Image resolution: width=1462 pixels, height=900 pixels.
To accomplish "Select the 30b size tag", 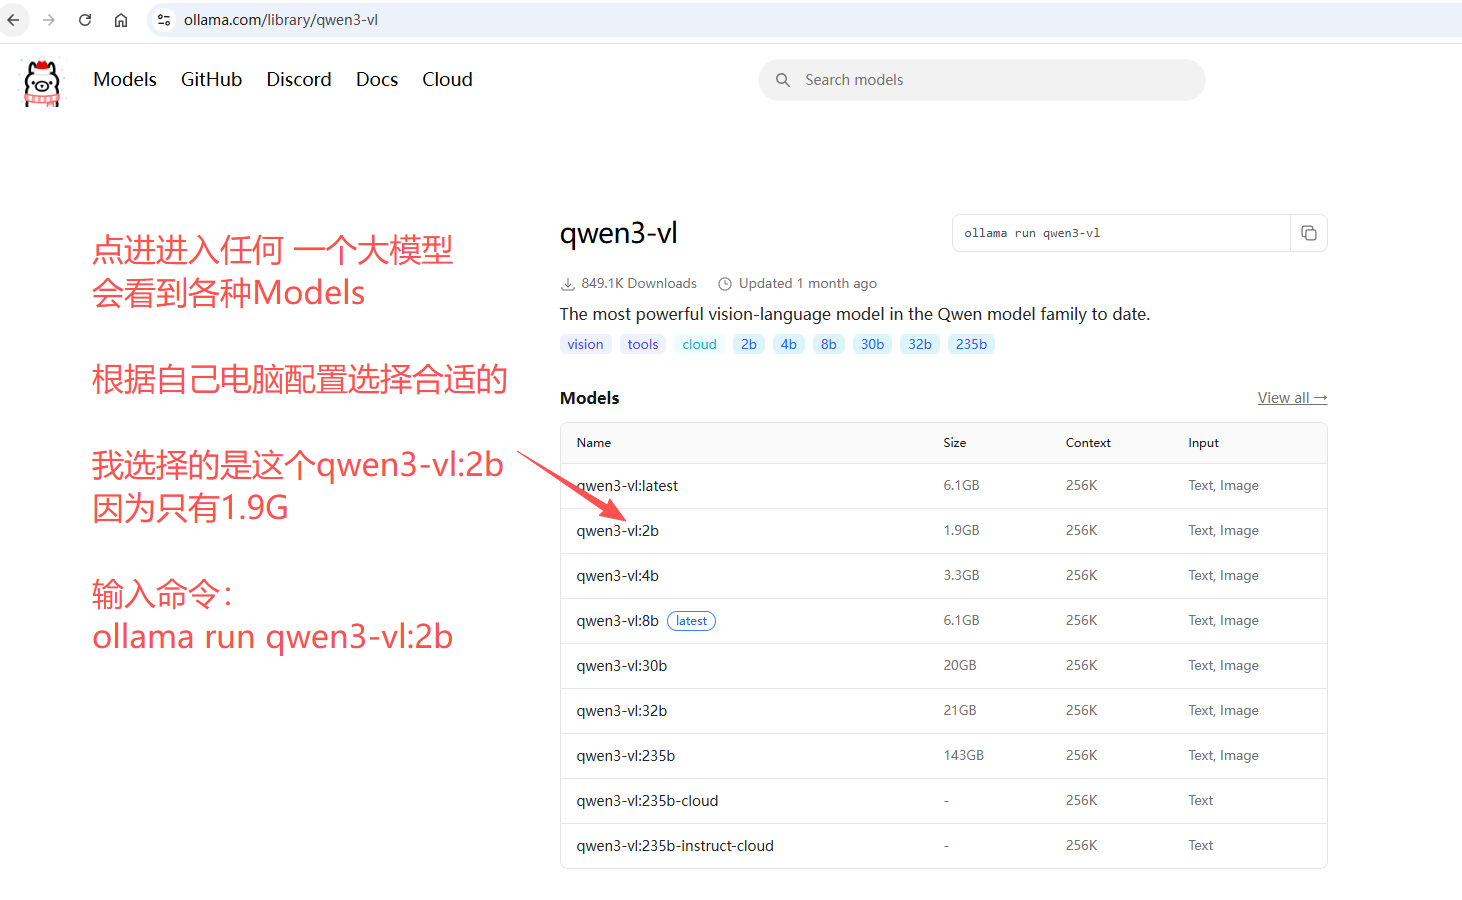I will pos(873,344).
